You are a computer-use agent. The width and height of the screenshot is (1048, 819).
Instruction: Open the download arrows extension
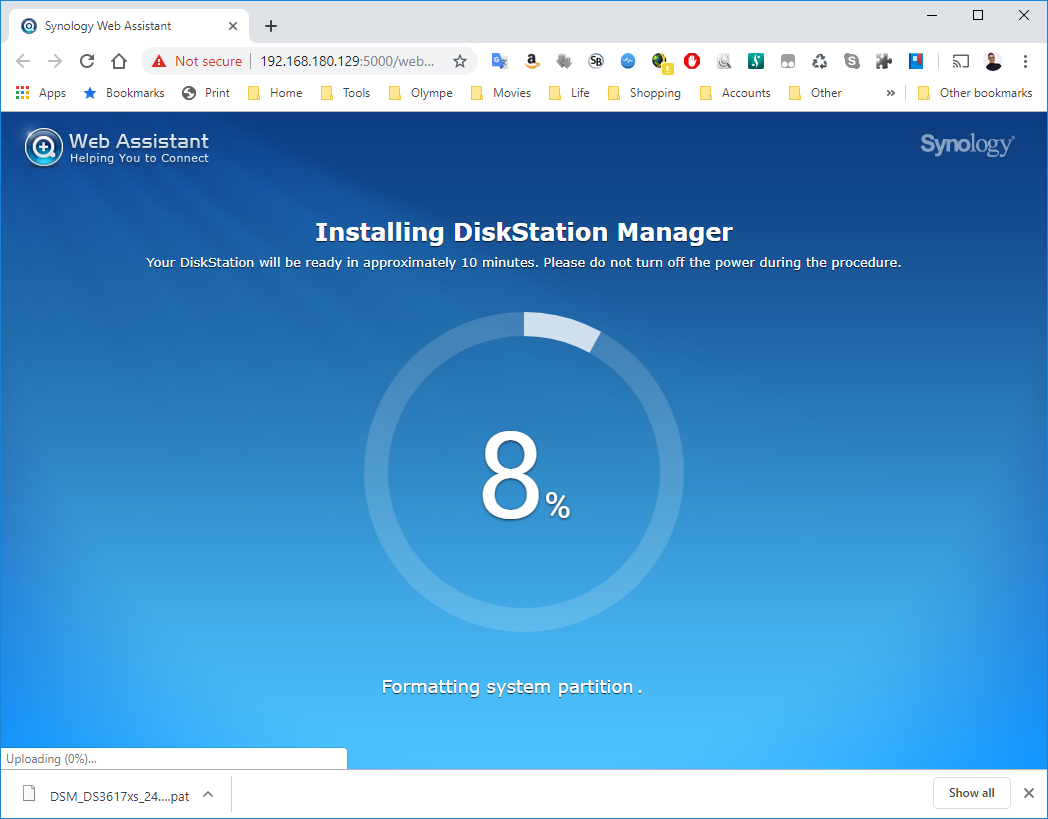563,62
